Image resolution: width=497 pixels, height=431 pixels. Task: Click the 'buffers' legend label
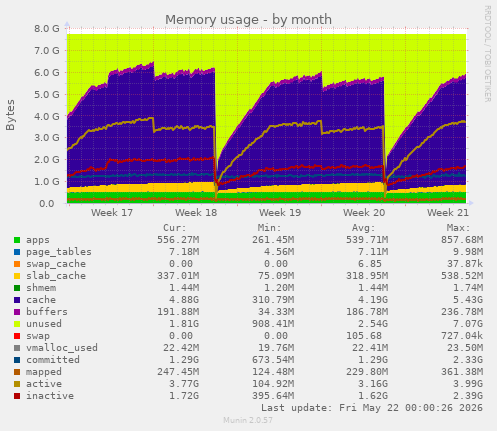(x=47, y=312)
